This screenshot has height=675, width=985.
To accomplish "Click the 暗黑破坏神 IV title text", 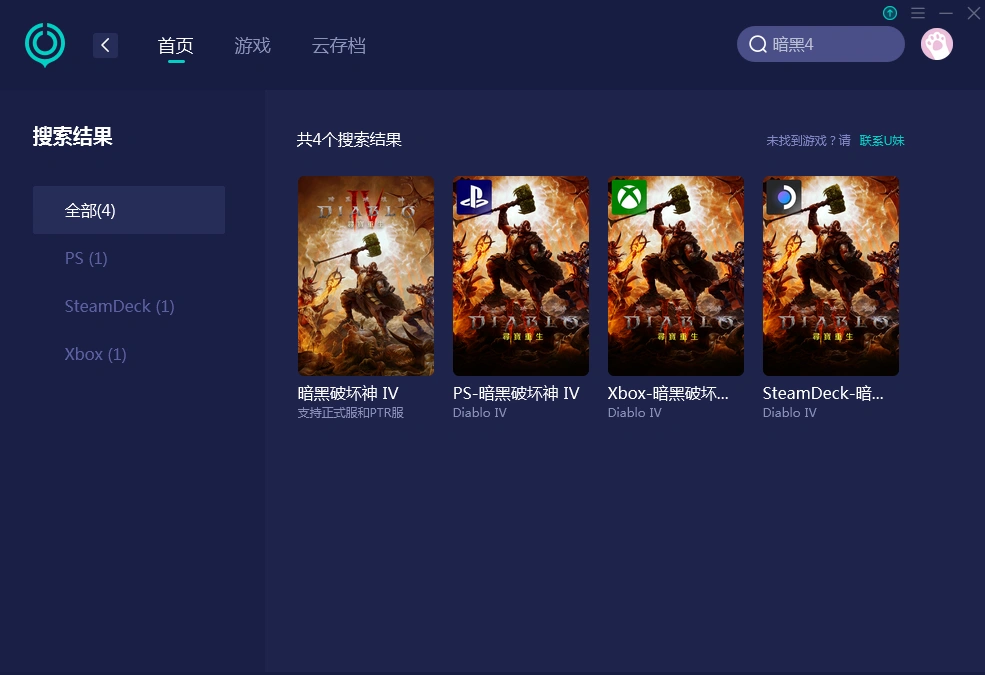I will point(348,393).
